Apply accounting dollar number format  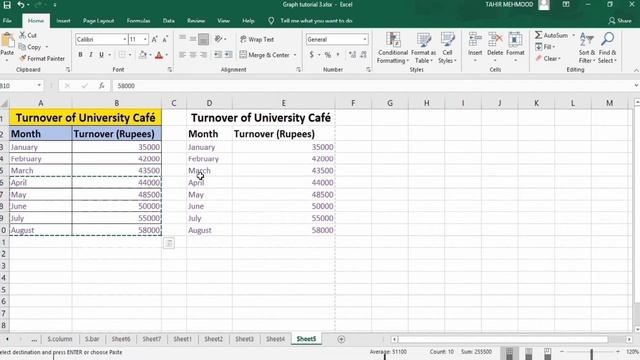312,55
